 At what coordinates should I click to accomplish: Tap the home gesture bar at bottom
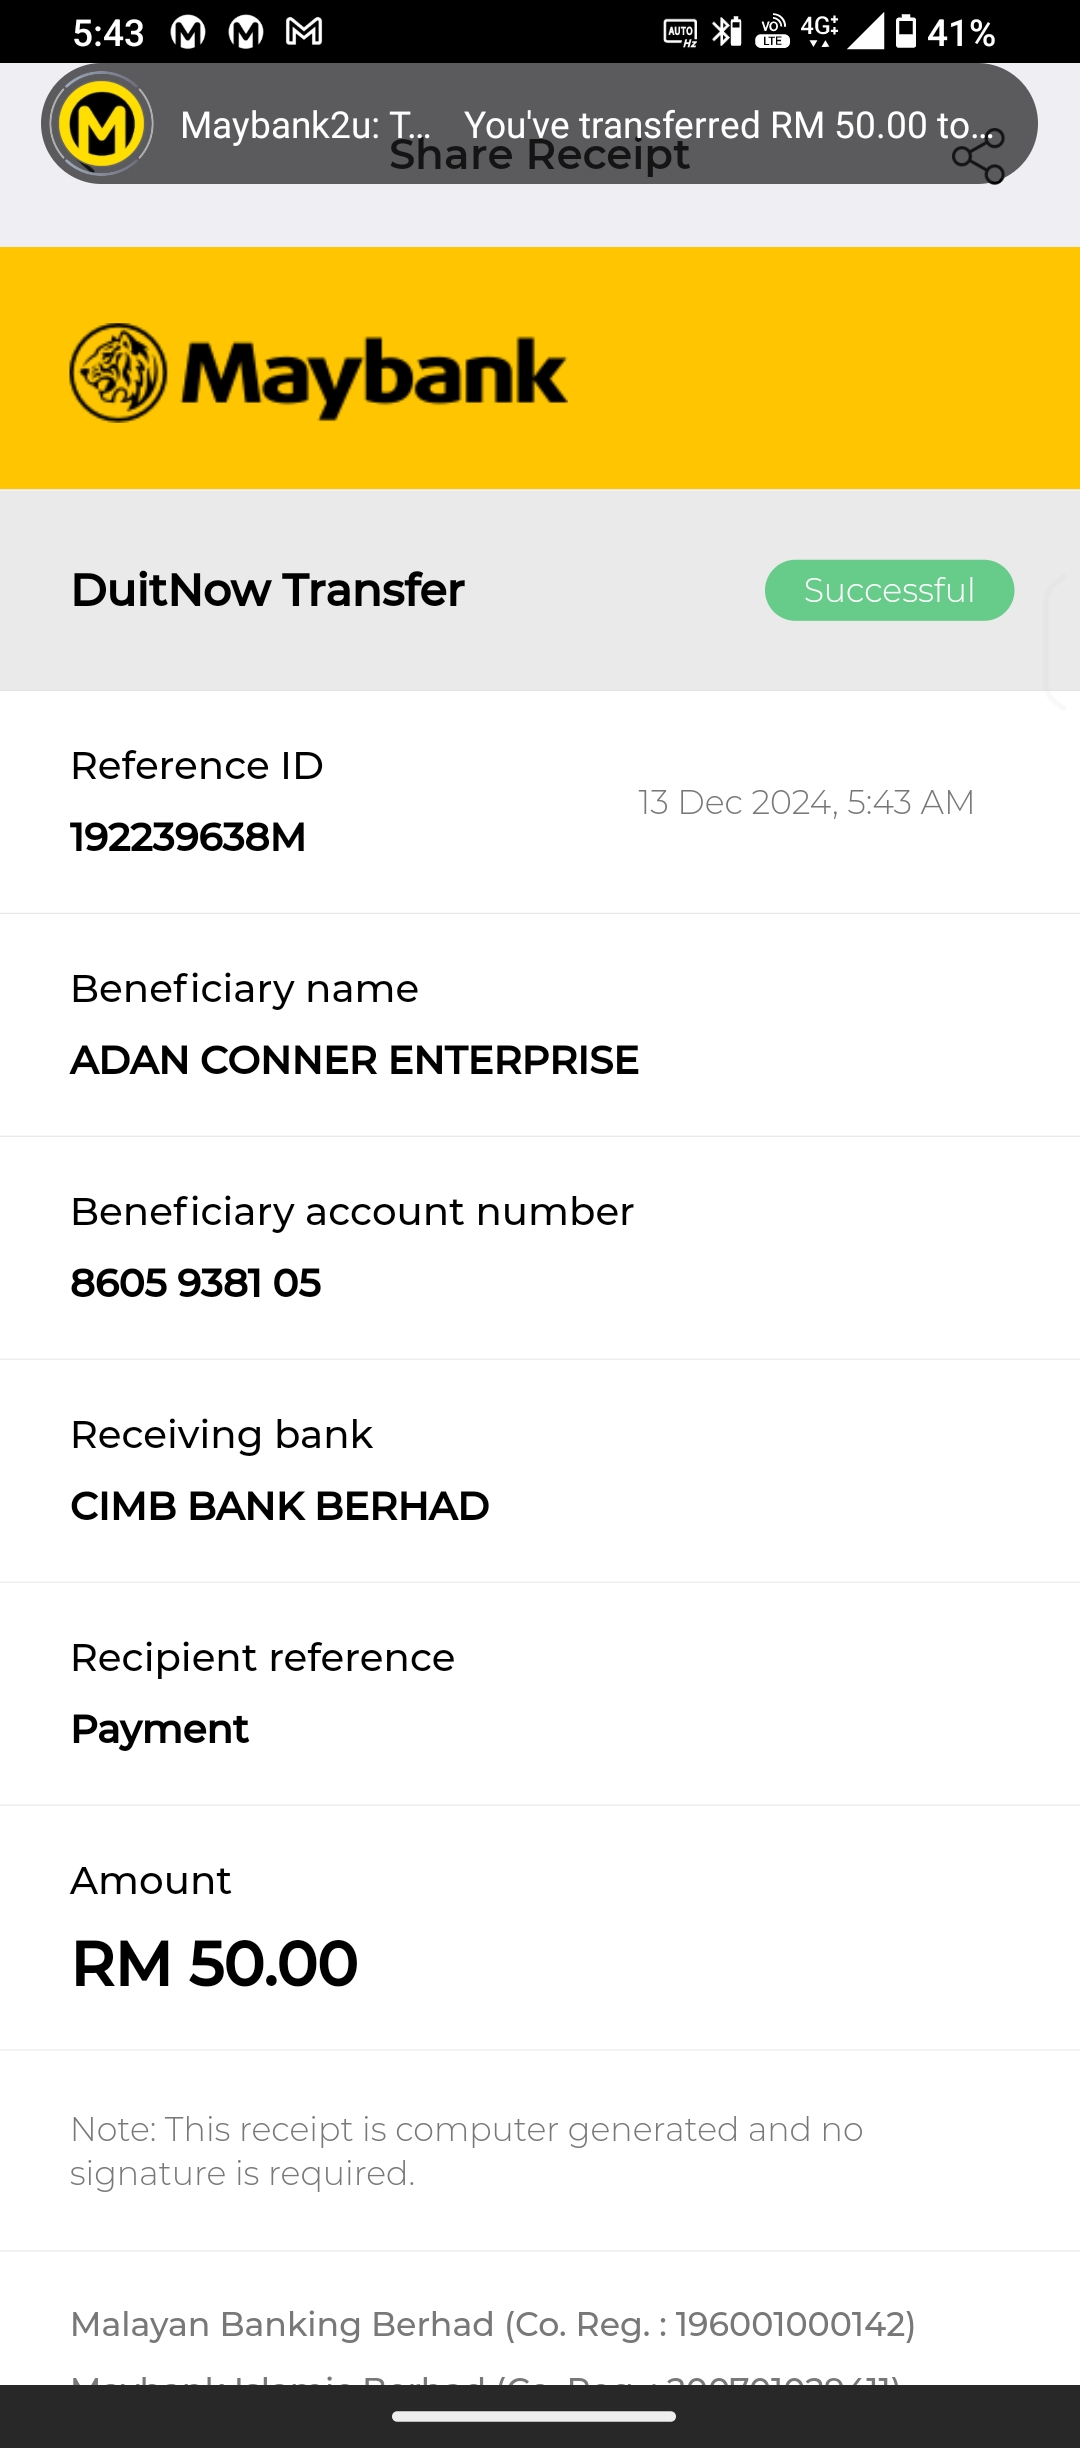point(534,2416)
